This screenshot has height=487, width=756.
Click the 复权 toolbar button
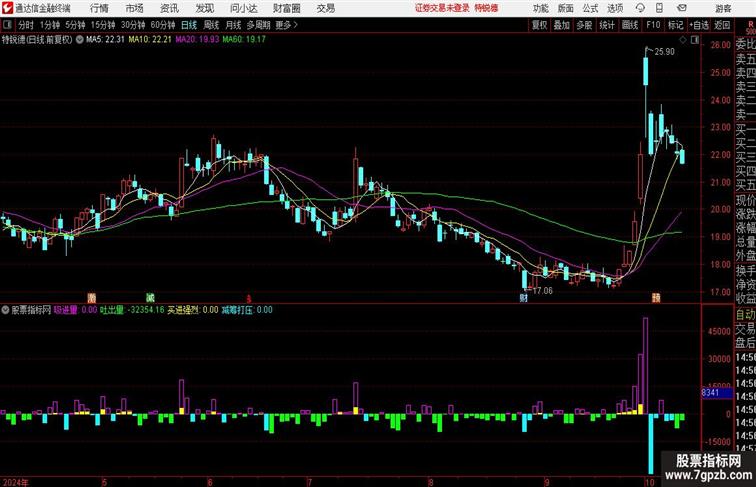click(x=540, y=25)
